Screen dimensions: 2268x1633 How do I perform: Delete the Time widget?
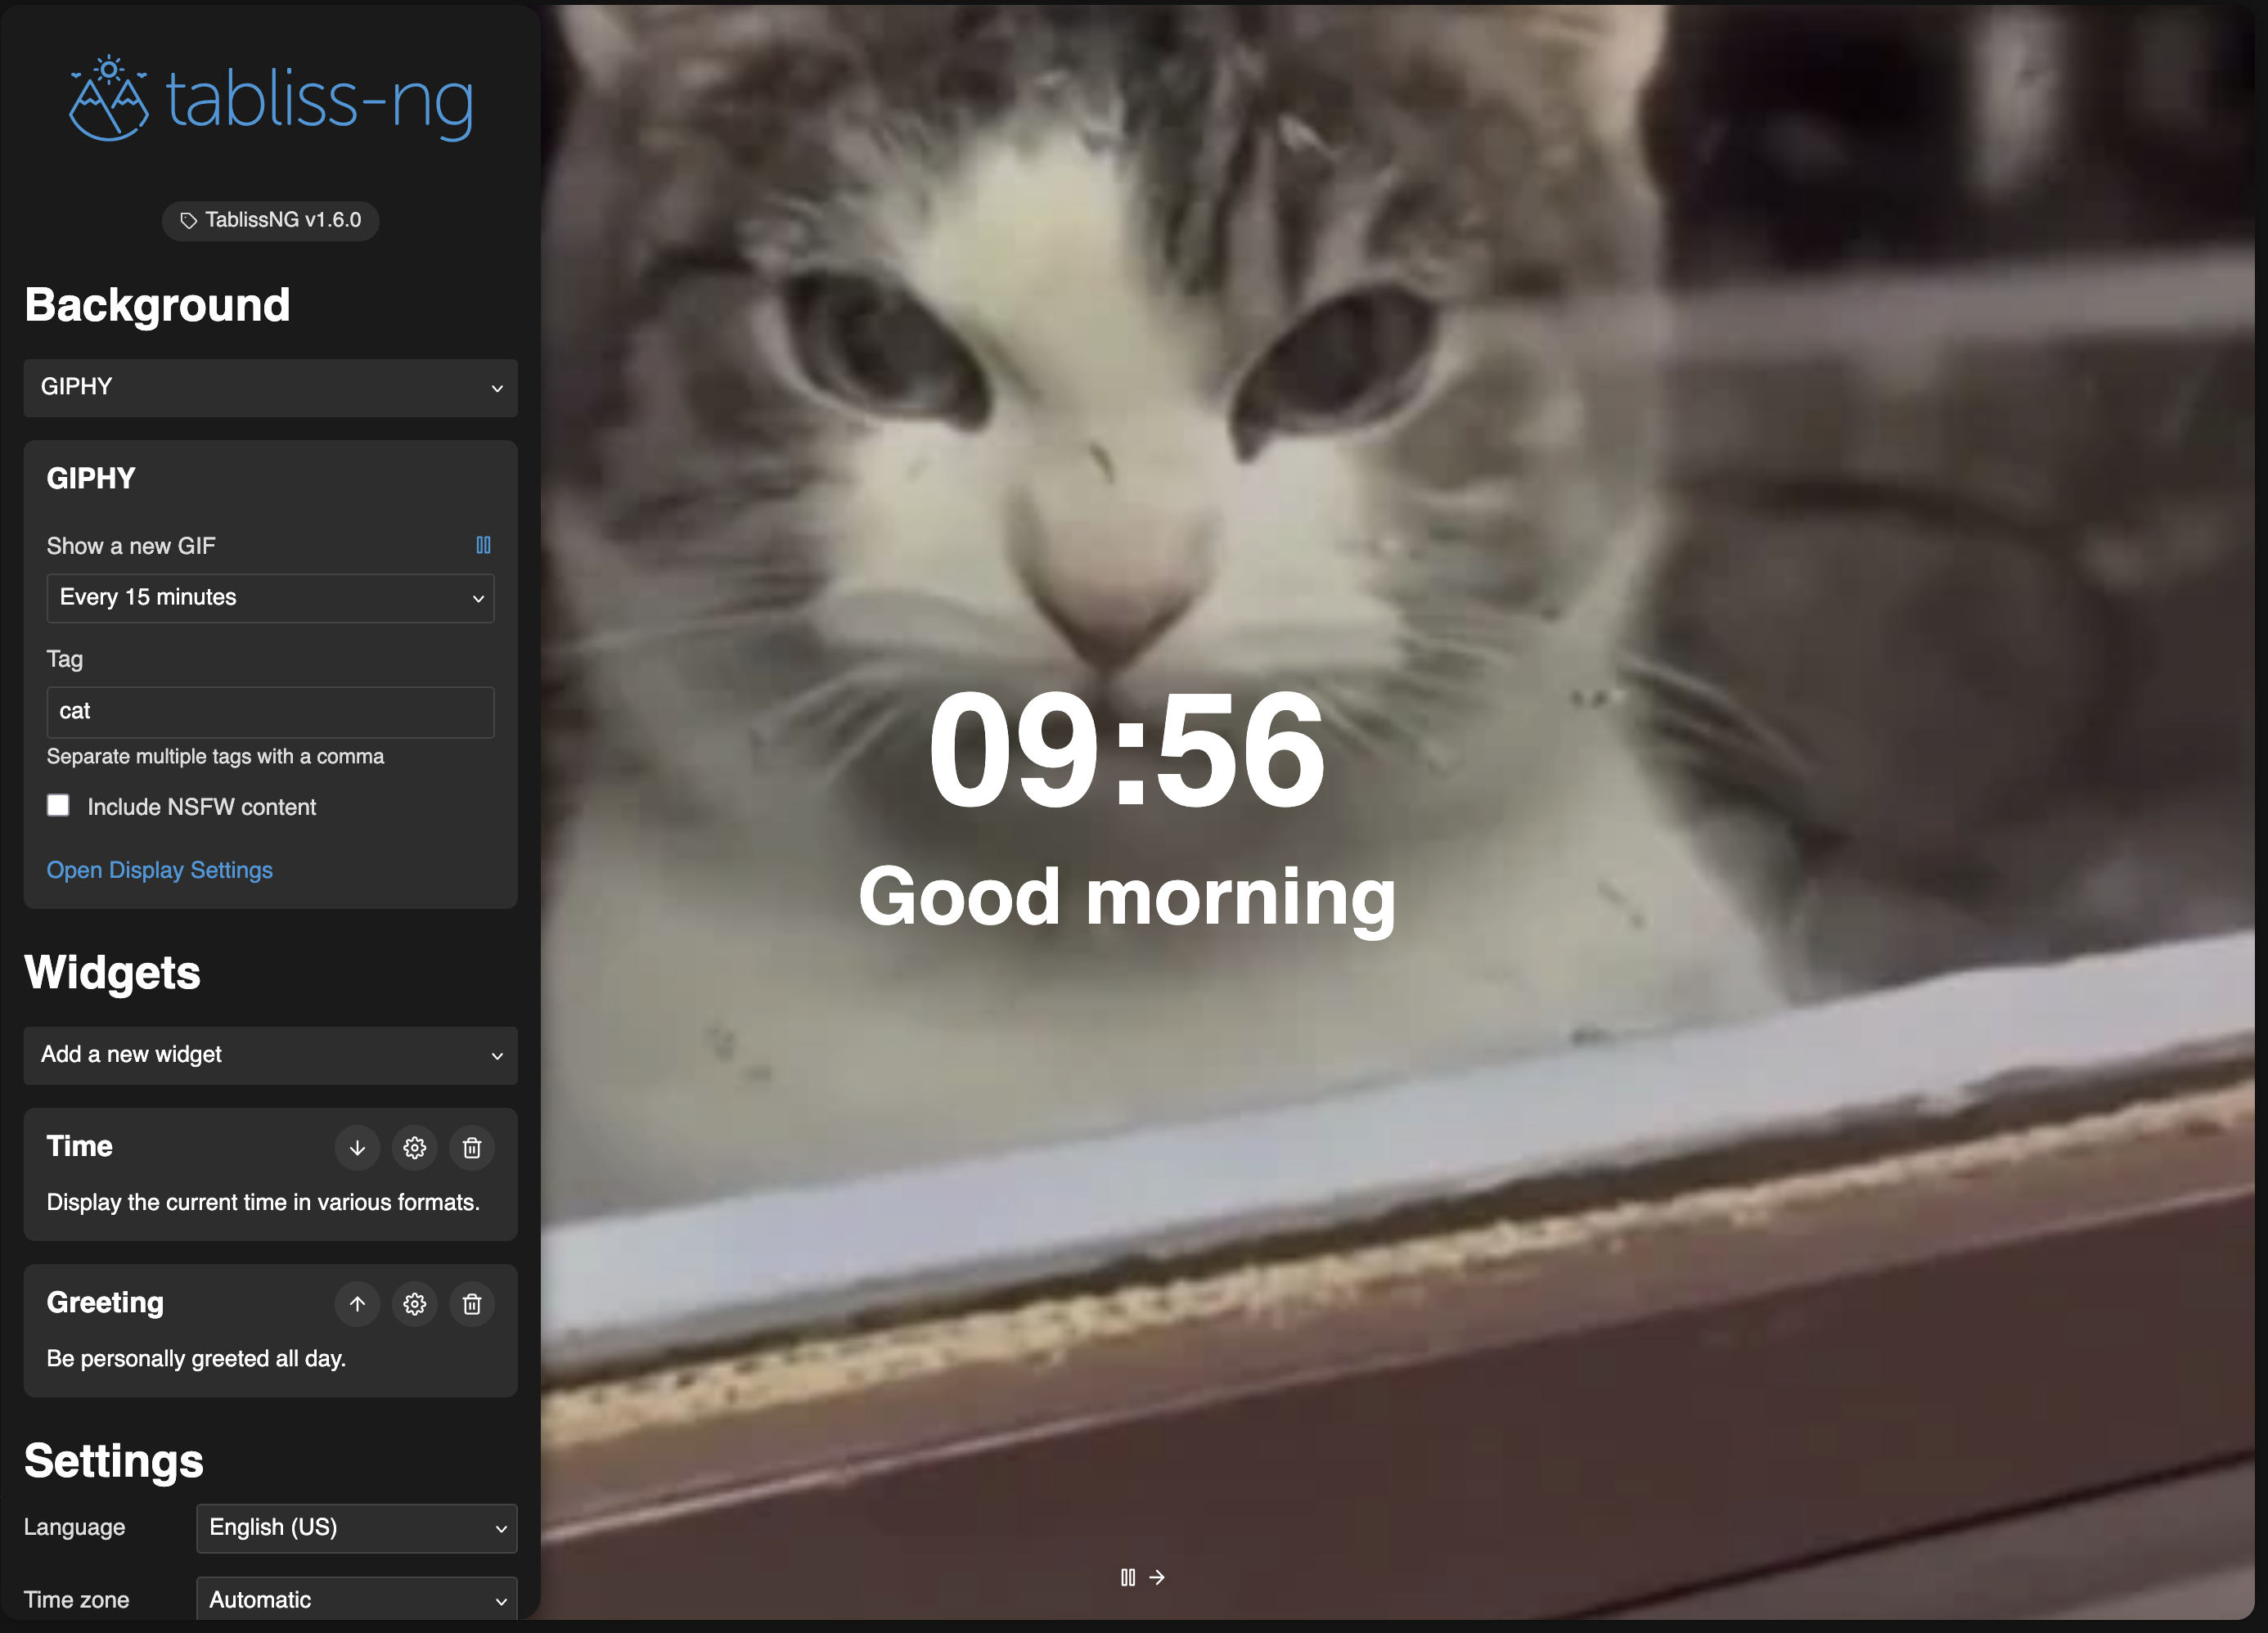[x=472, y=1148]
